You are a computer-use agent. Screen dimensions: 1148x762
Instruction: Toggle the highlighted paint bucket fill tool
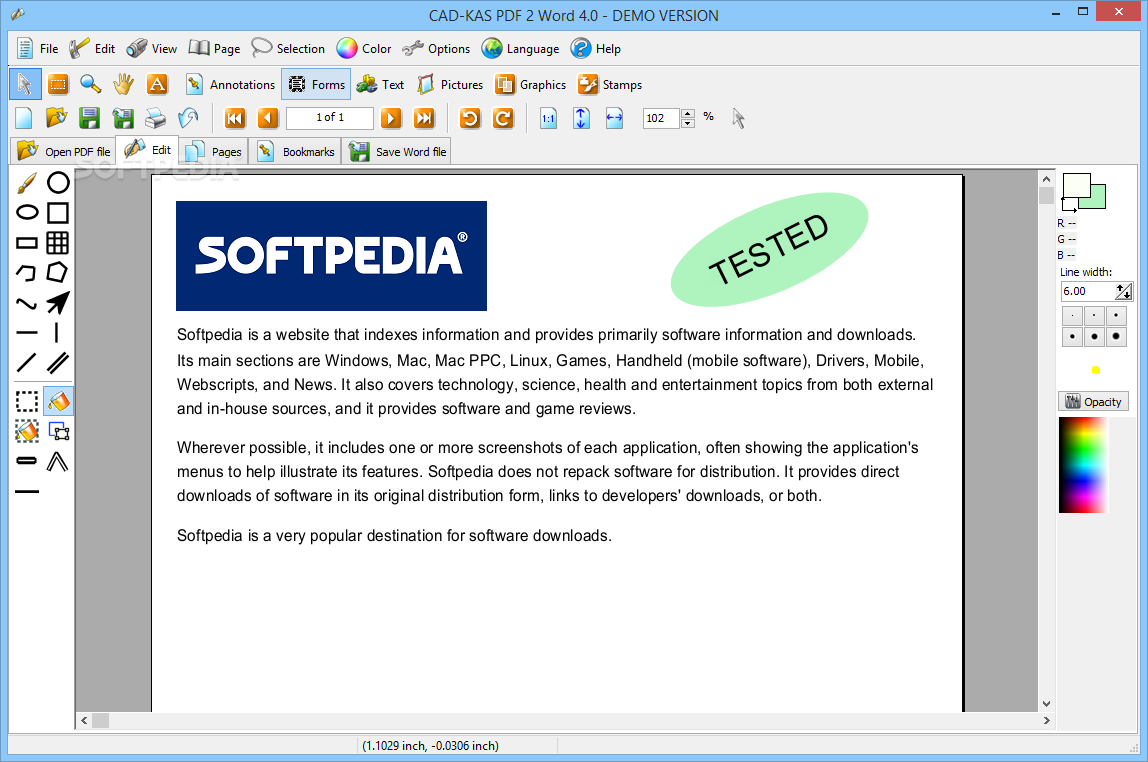tap(58, 401)
